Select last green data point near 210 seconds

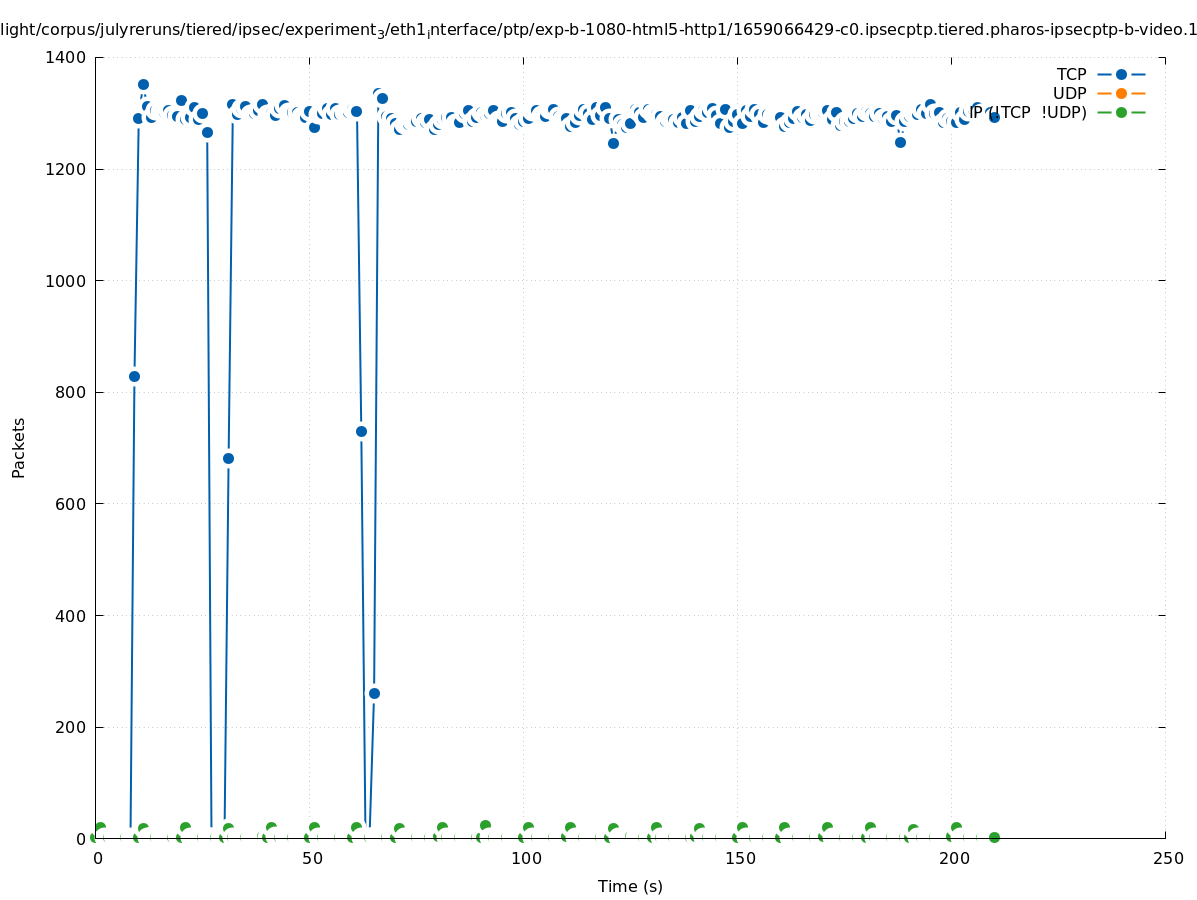click(994, 837)
